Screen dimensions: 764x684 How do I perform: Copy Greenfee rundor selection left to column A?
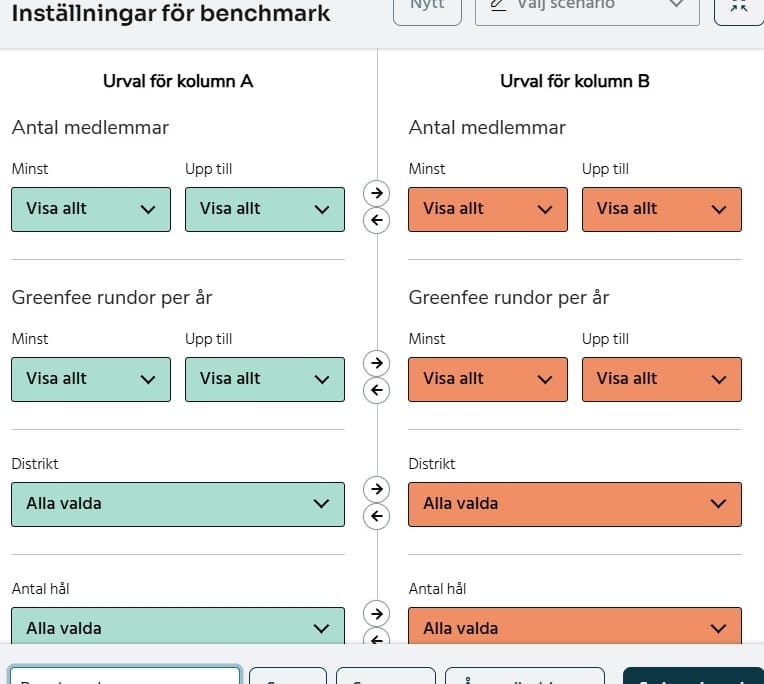pos(376,390)
